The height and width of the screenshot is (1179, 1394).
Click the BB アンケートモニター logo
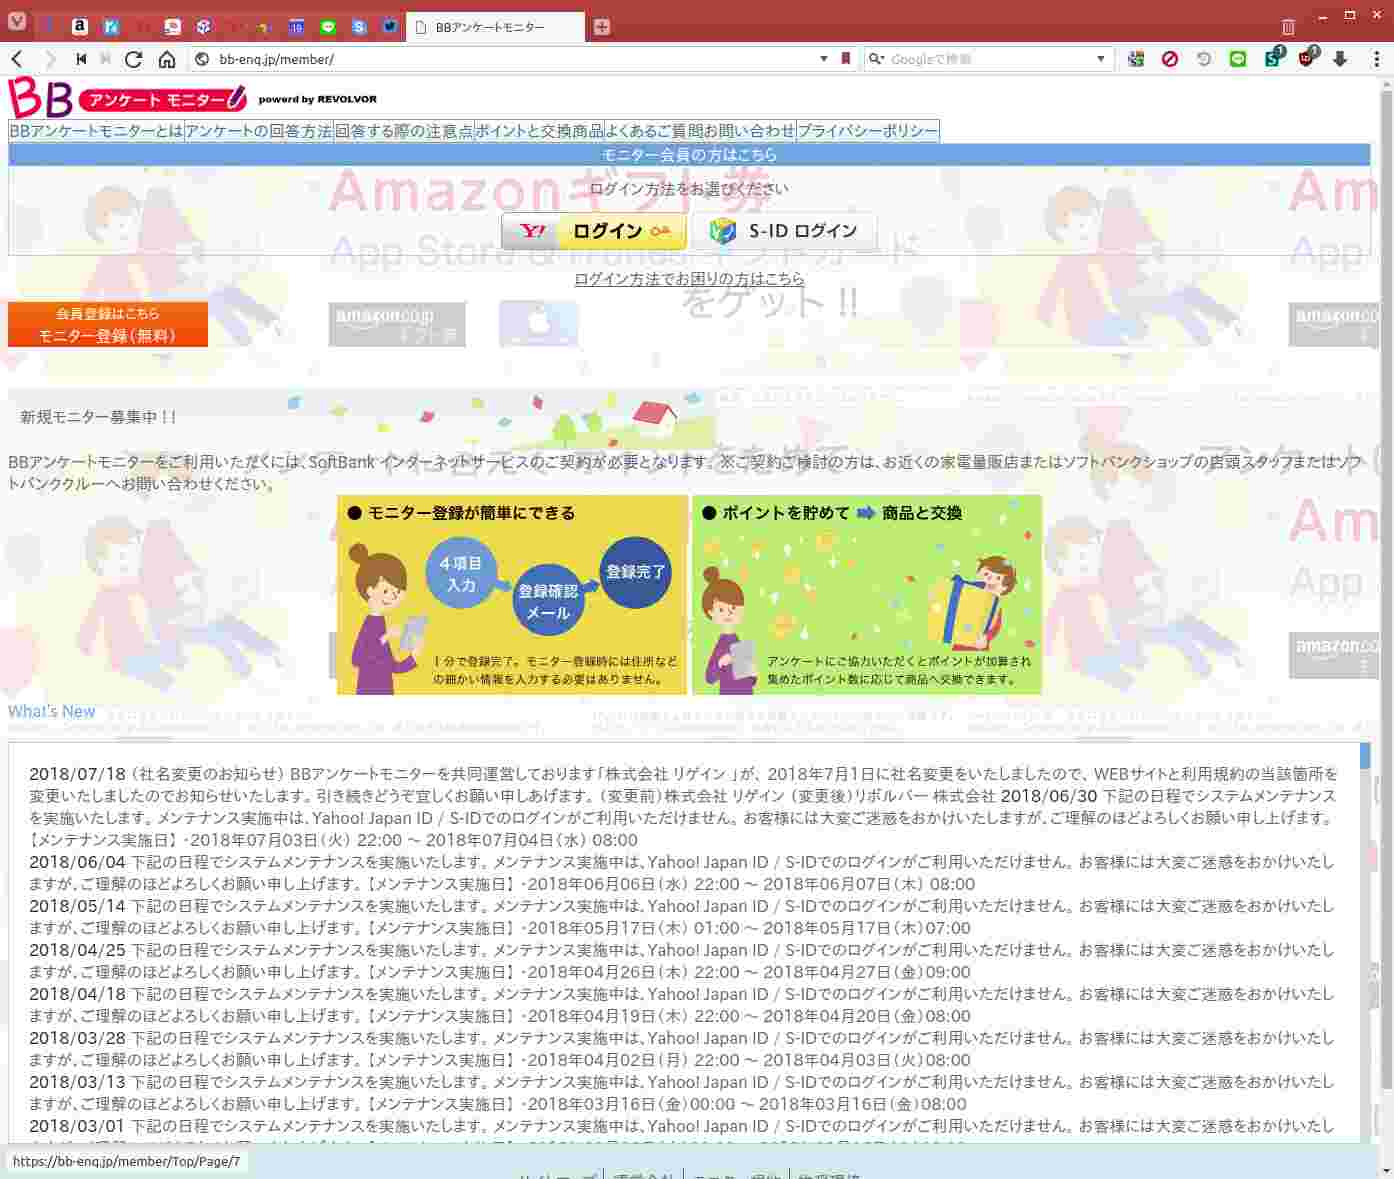127,98
